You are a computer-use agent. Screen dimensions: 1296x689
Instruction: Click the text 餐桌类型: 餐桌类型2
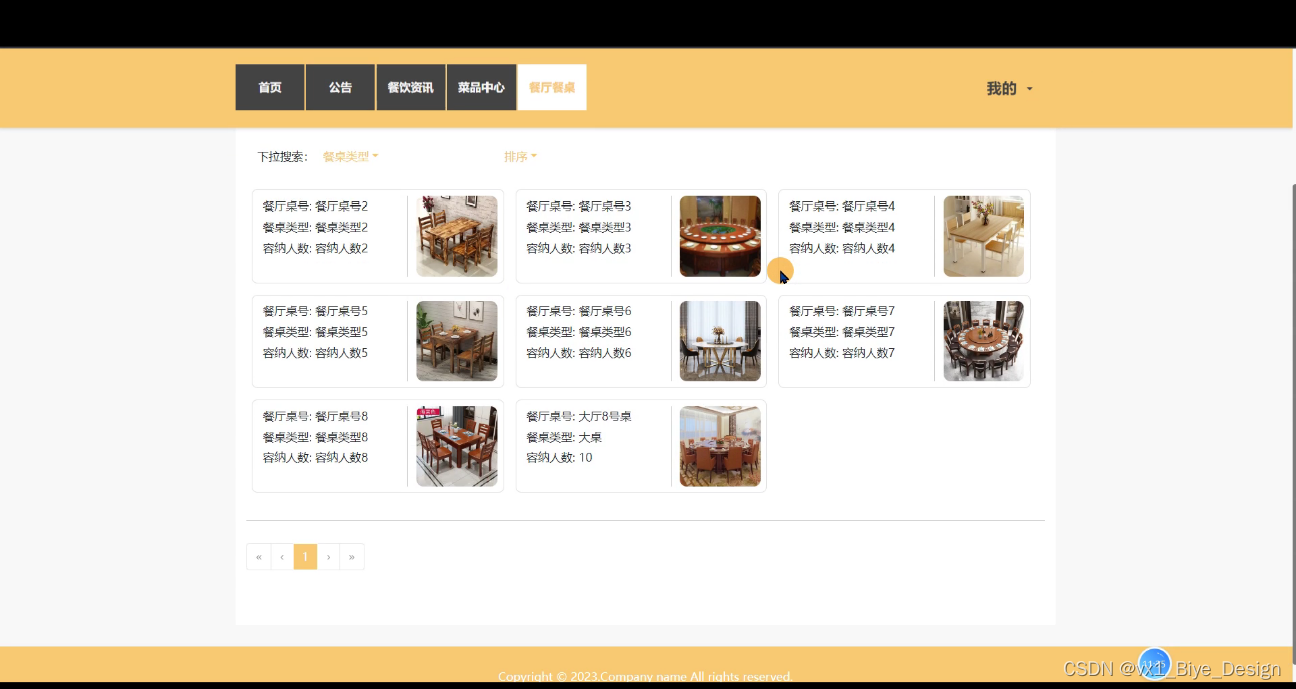tap(315, 227)
